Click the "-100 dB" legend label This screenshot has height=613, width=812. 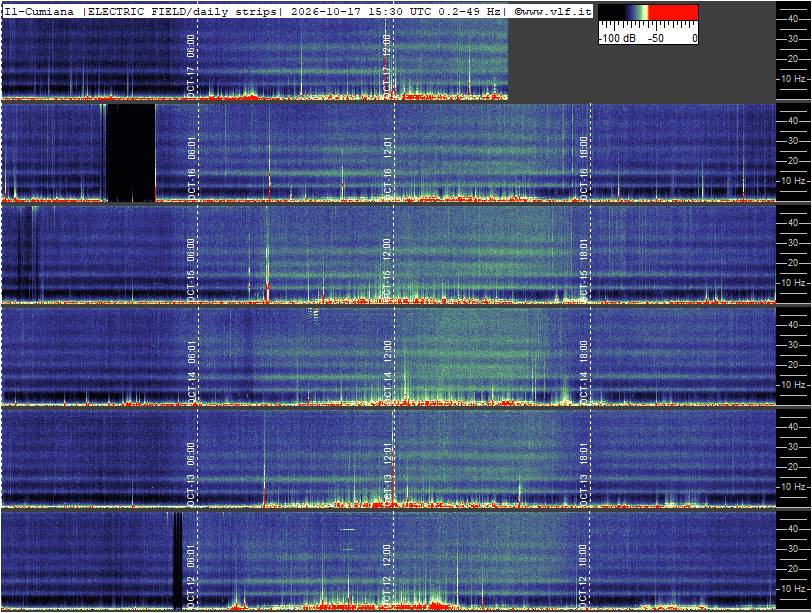click(x=617, y=38)
